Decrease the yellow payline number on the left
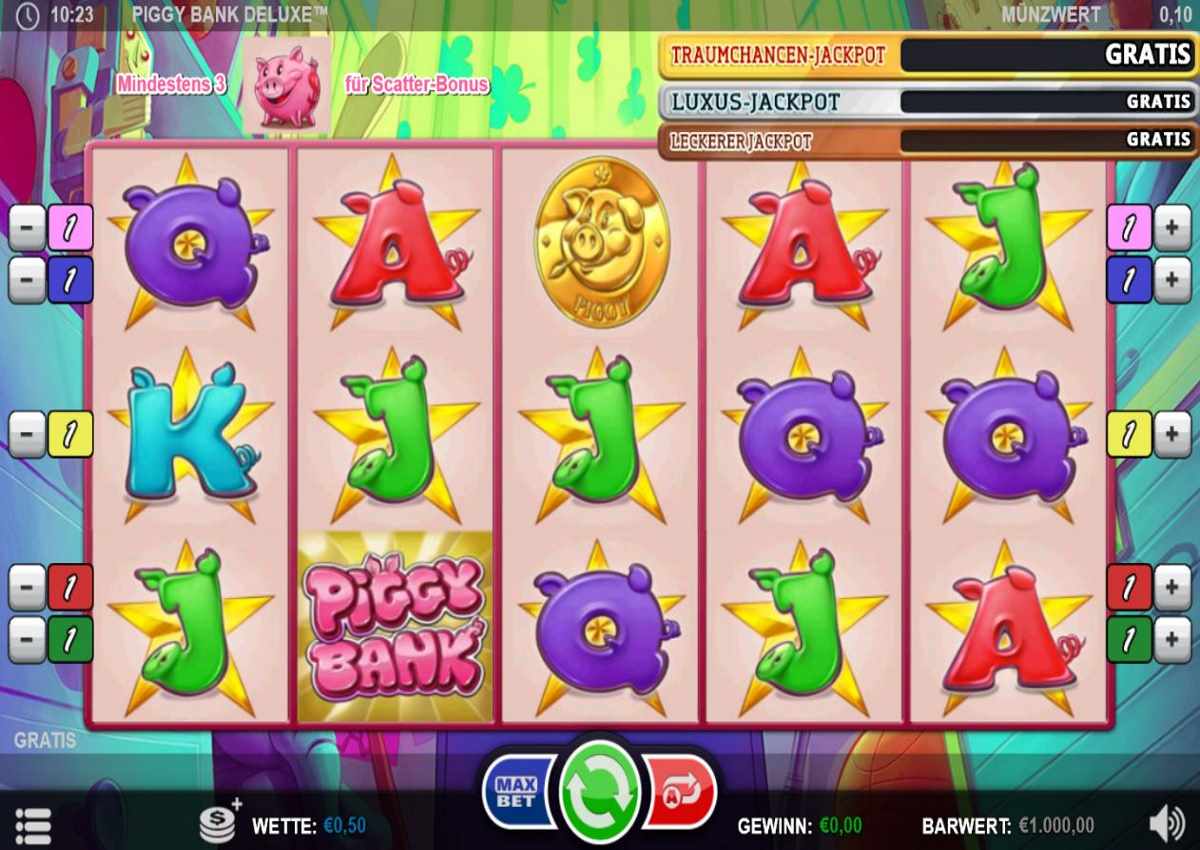This screenshot has height=850, width=1200. (x=27, y=435)
